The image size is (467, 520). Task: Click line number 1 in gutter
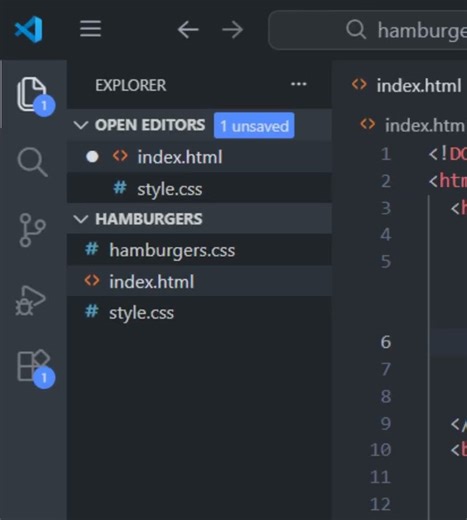coord(386,154)
